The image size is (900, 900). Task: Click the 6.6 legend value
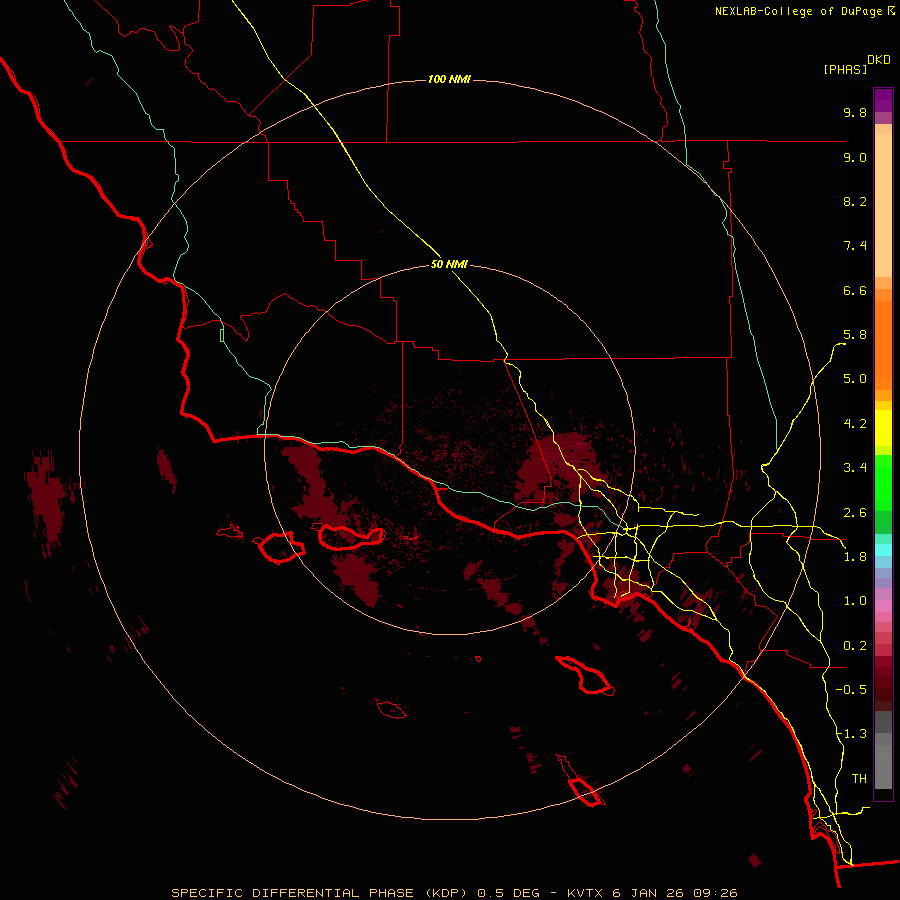[x=855, y=290]
